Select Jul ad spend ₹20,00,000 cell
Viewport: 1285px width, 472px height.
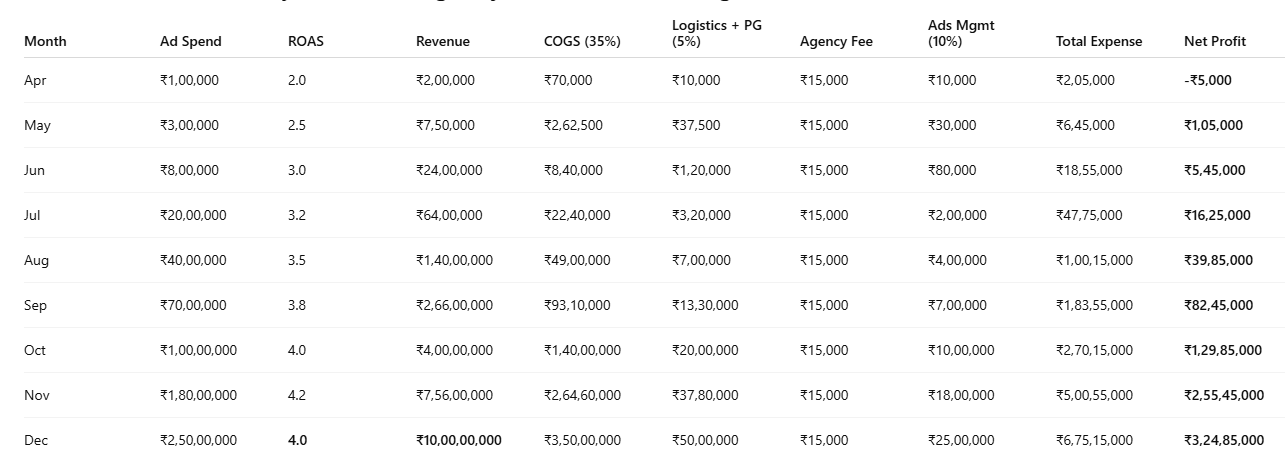pos(193,215)
